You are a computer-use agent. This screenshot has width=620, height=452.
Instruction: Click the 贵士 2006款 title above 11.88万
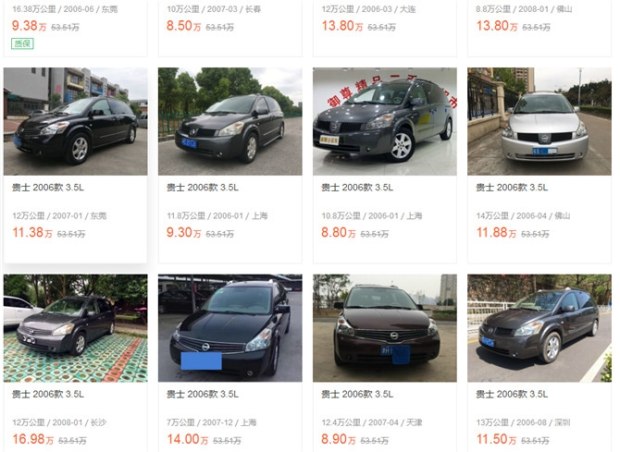[512, 187]
